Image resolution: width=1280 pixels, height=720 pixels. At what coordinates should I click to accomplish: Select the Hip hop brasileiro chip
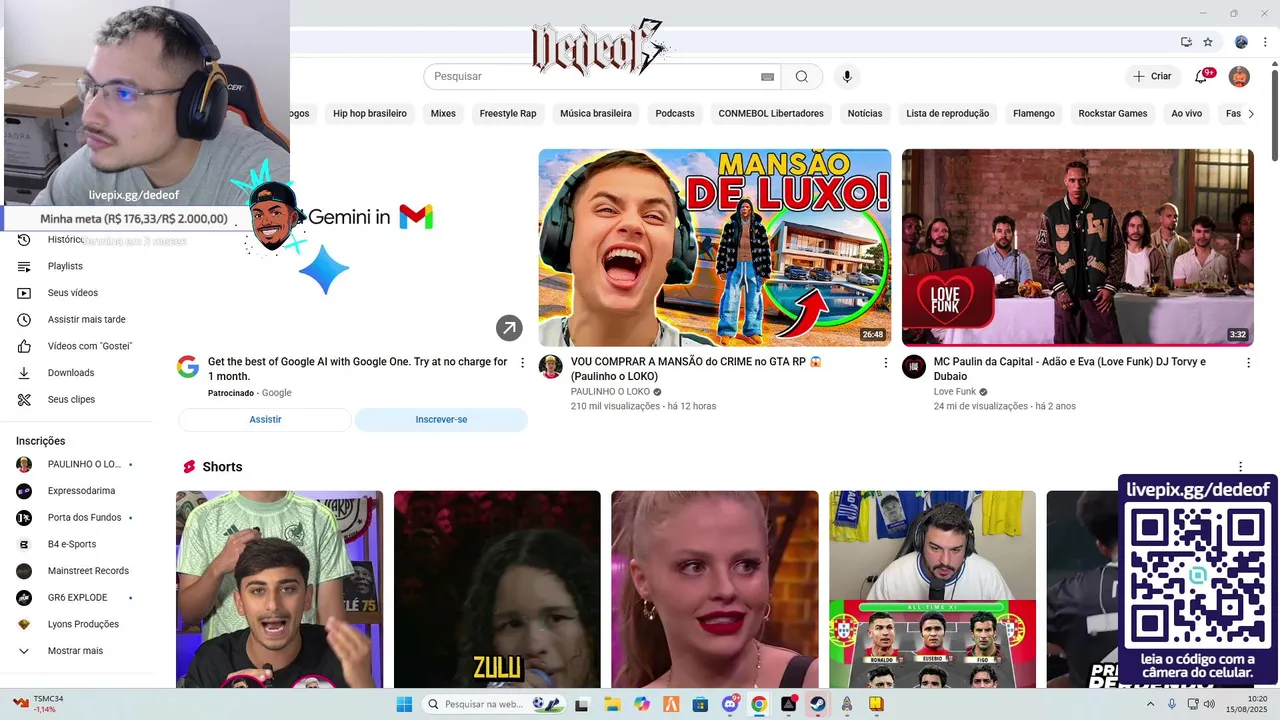click(x=370, y=114)
